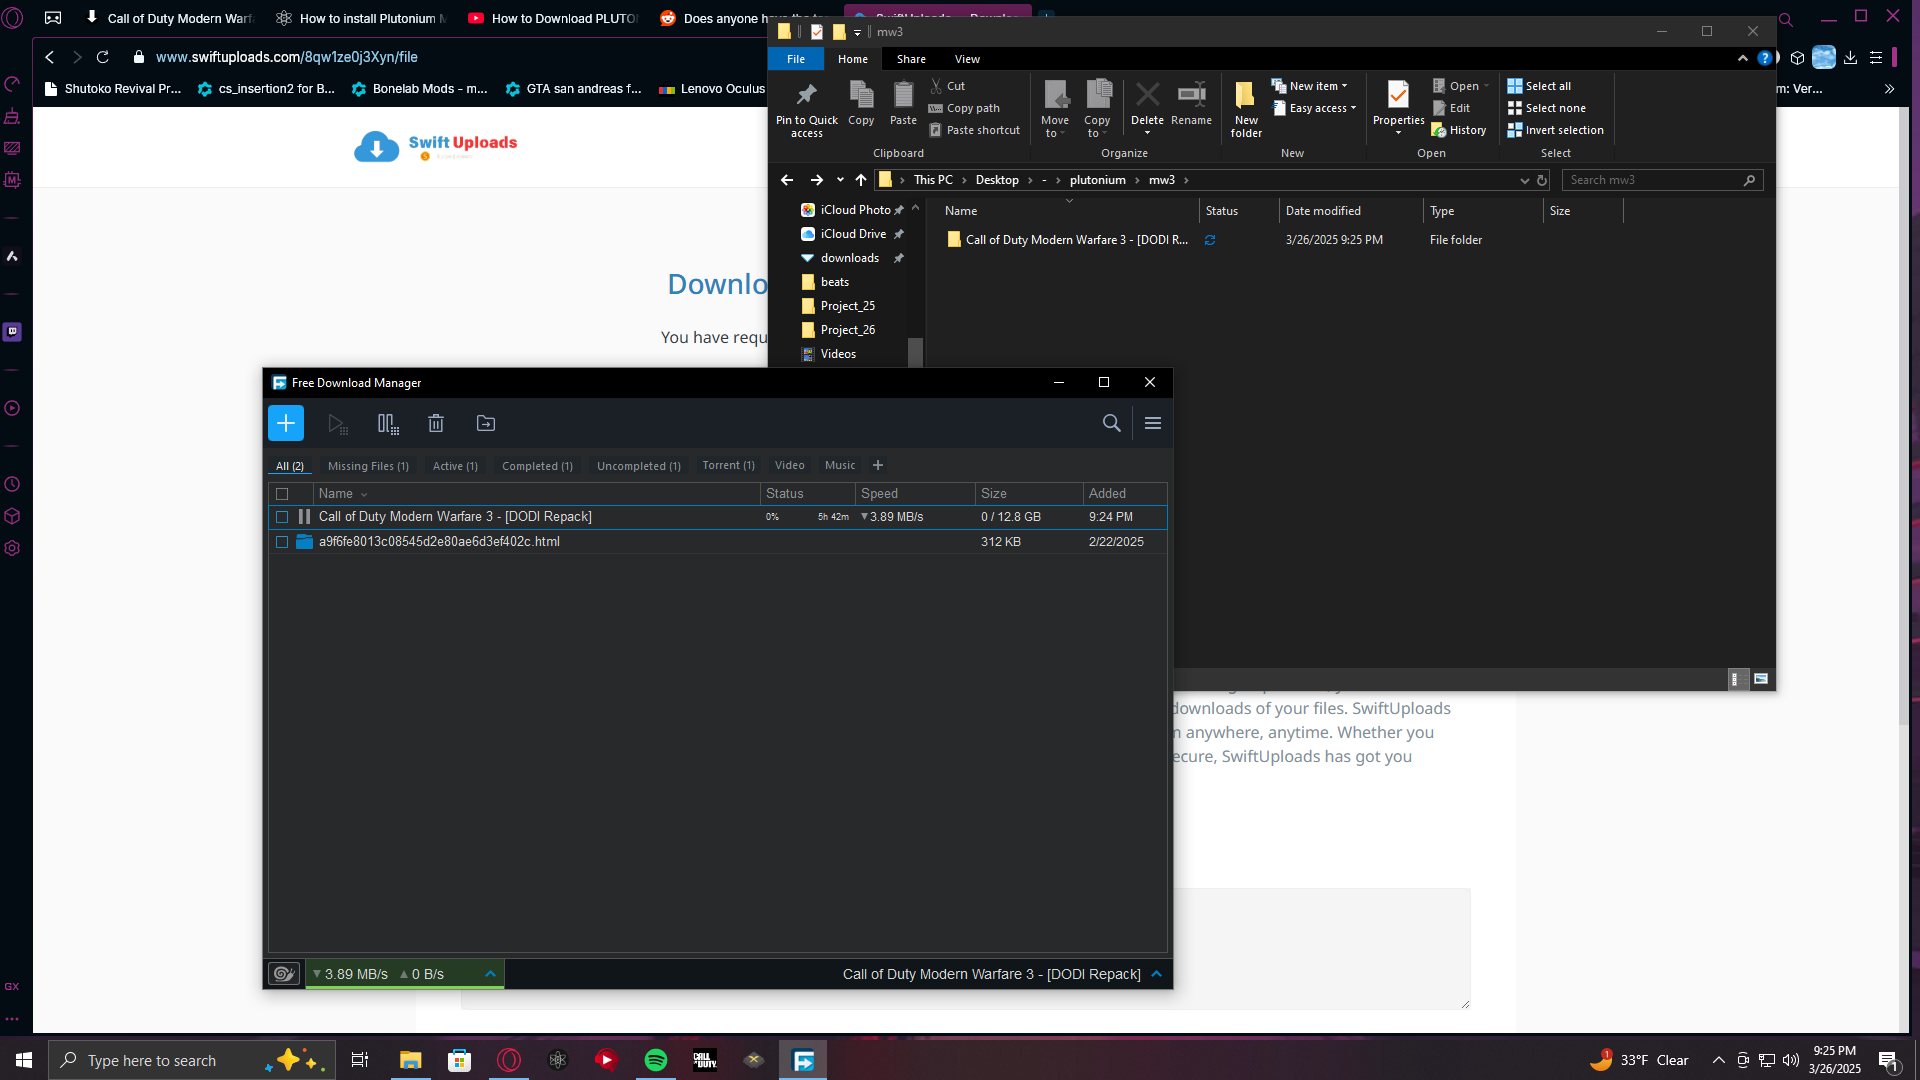Screen dimensions: 1920x1080
Task: Check the Call of Duty download checkbox
Action: [282, 517]
